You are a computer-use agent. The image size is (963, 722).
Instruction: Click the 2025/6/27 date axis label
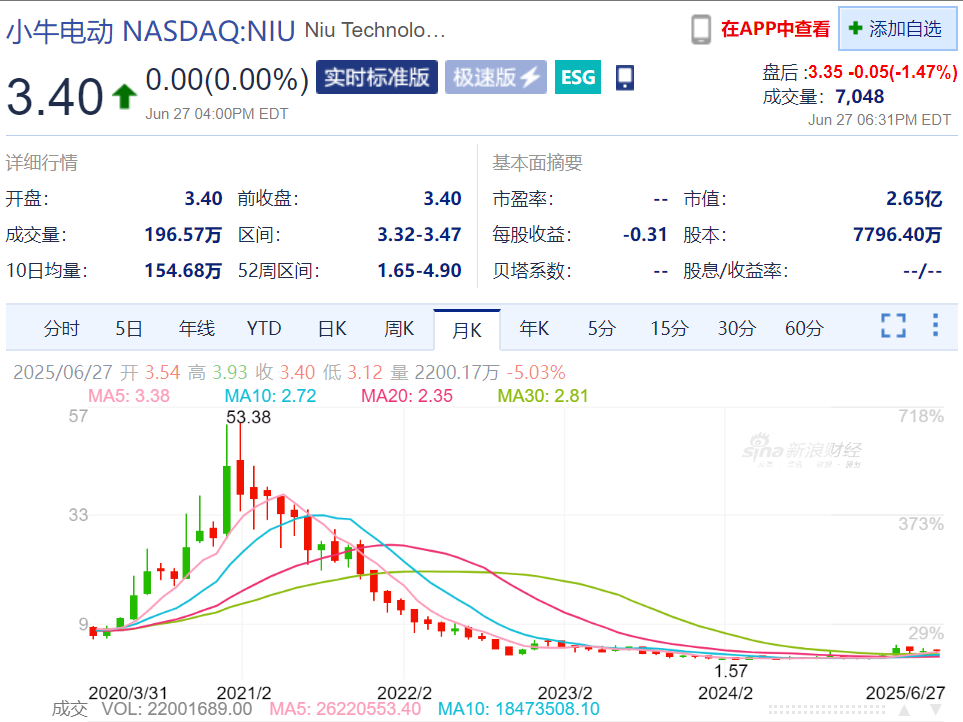tap(905, 693)
